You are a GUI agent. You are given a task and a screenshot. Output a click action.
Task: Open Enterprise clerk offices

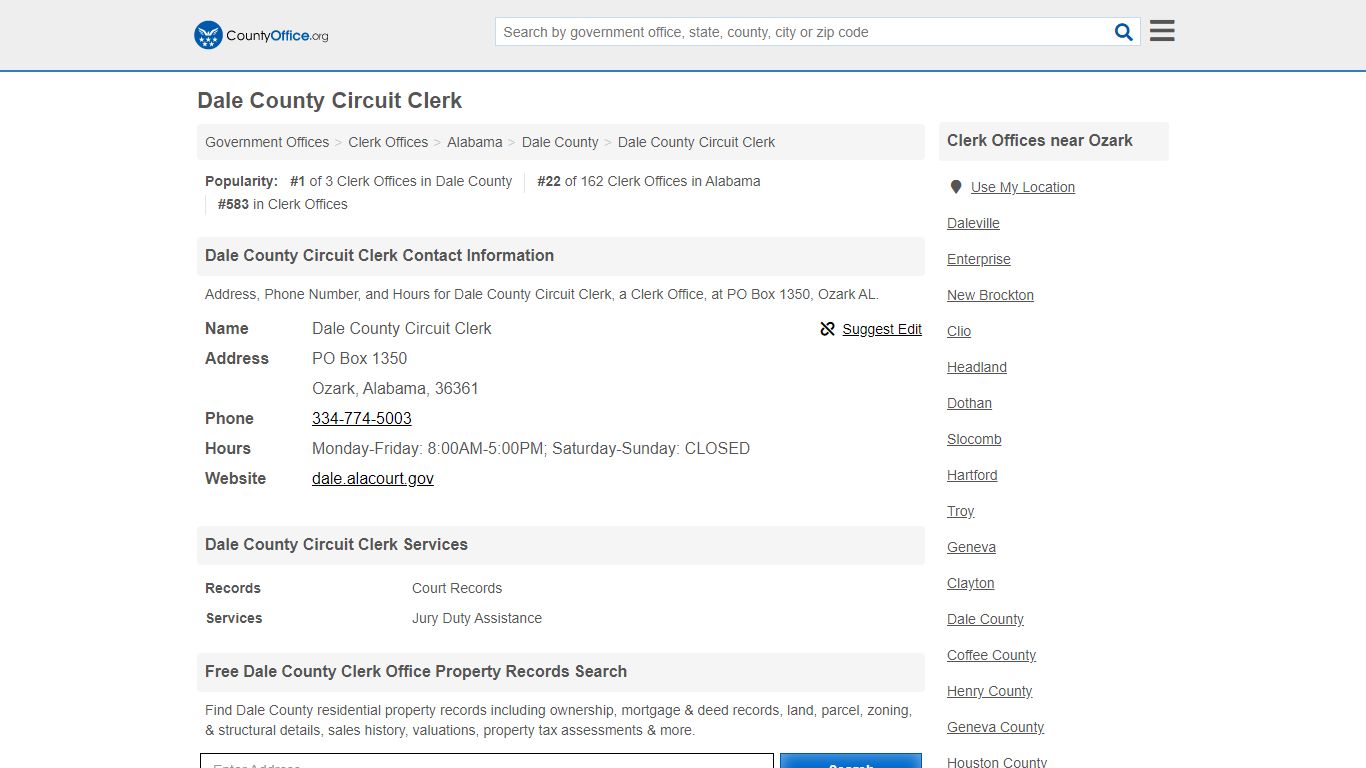click(x=979, y=259)
